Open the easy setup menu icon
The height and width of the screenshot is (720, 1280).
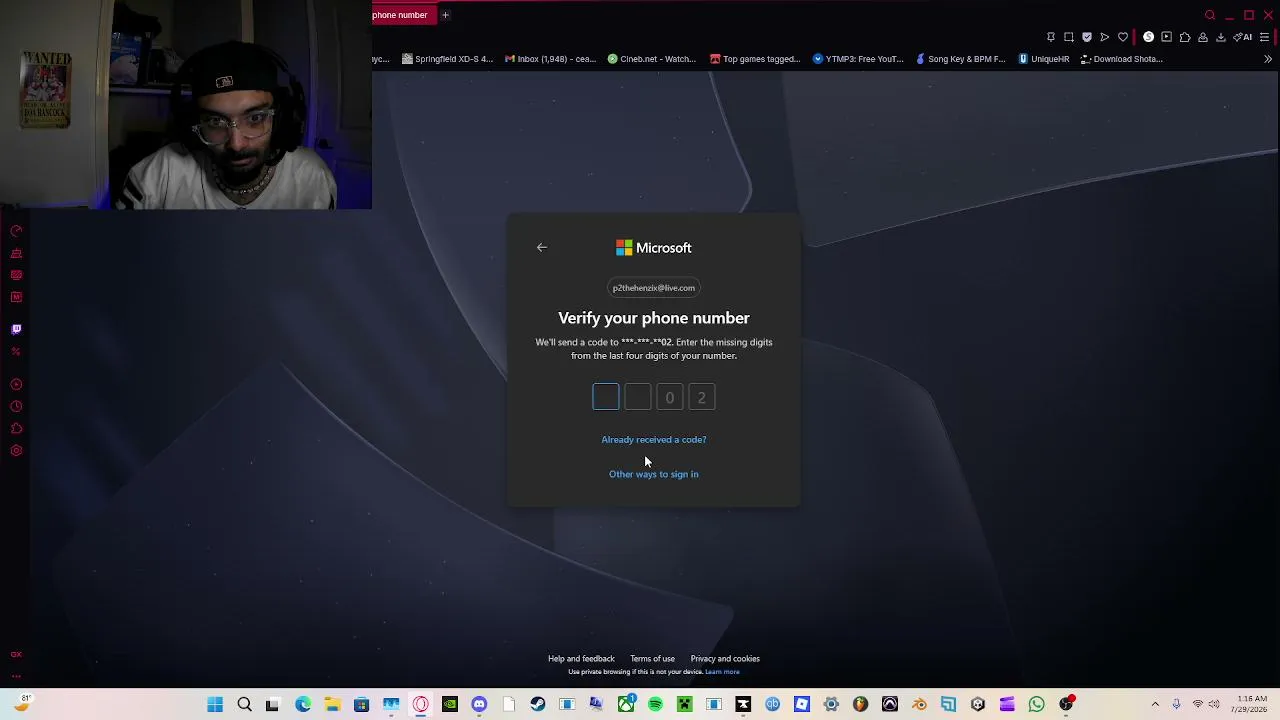pyautogui.click(x=1265, y=37)
